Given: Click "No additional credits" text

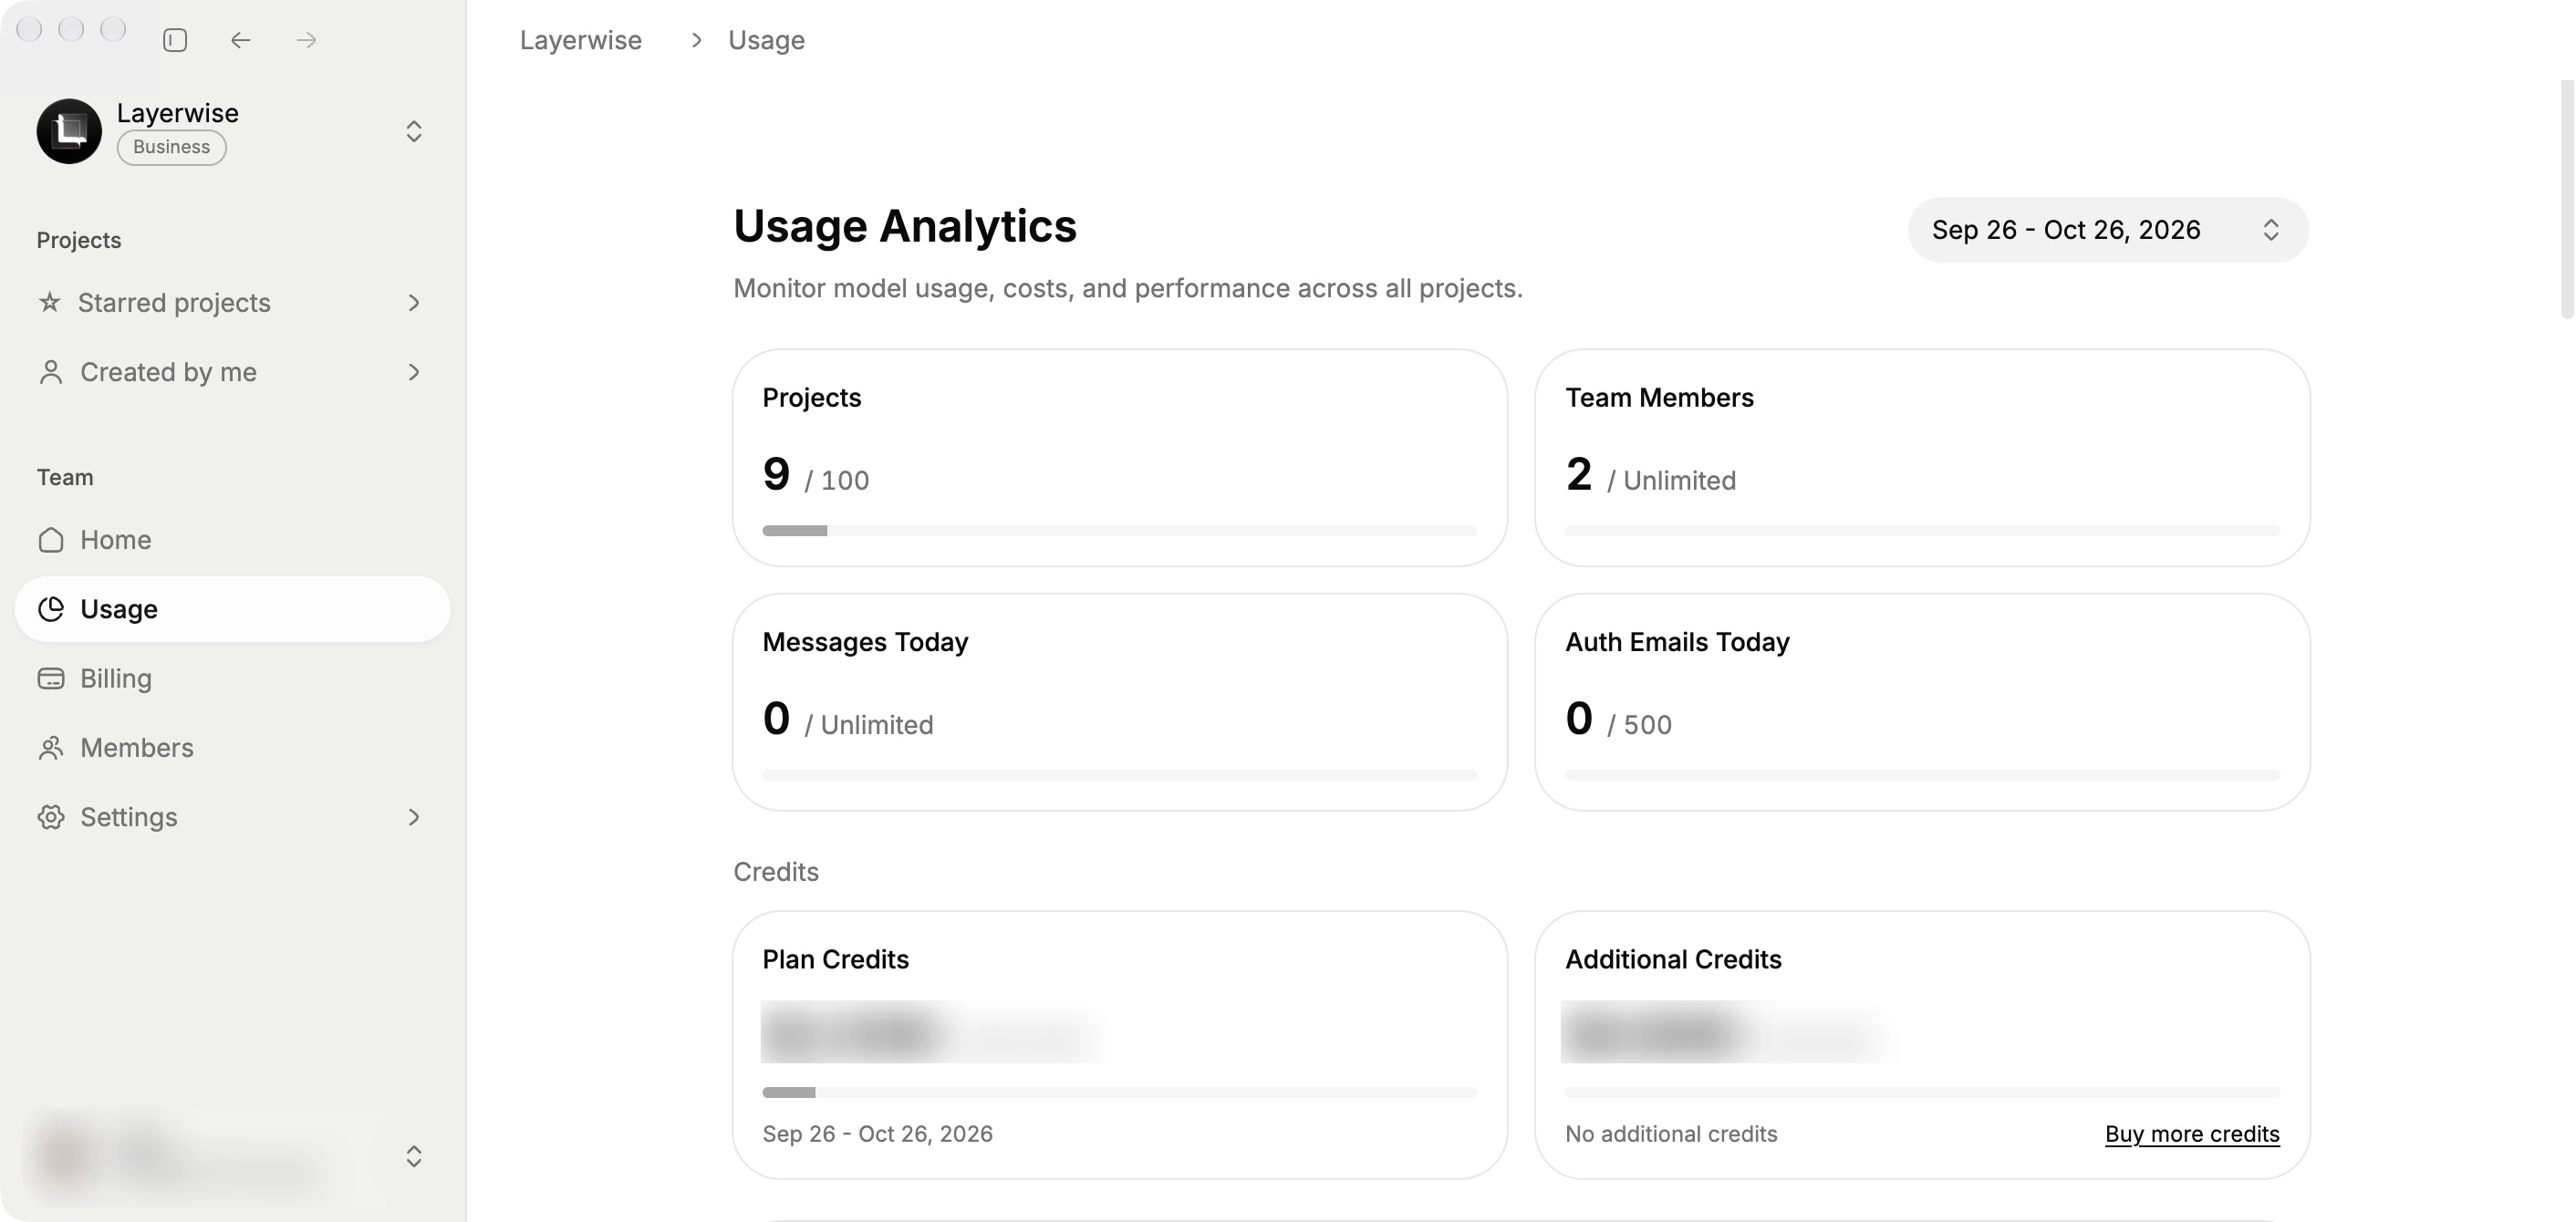Looking at the screenshot, I should (x=1671, y=1134).
